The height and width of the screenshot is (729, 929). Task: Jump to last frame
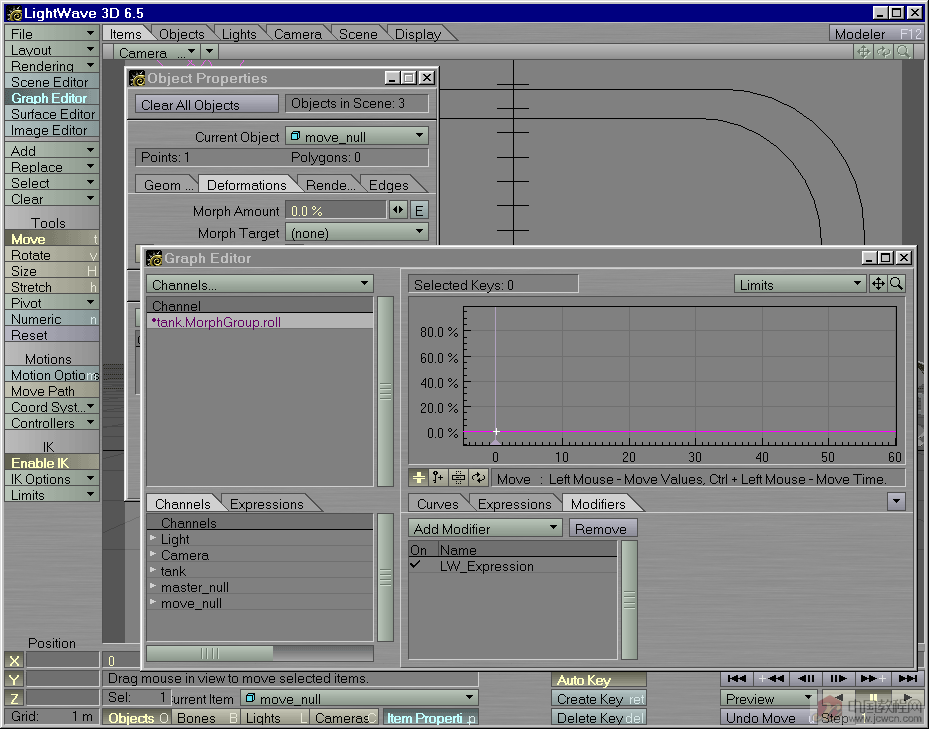click(x=907, y=679)
